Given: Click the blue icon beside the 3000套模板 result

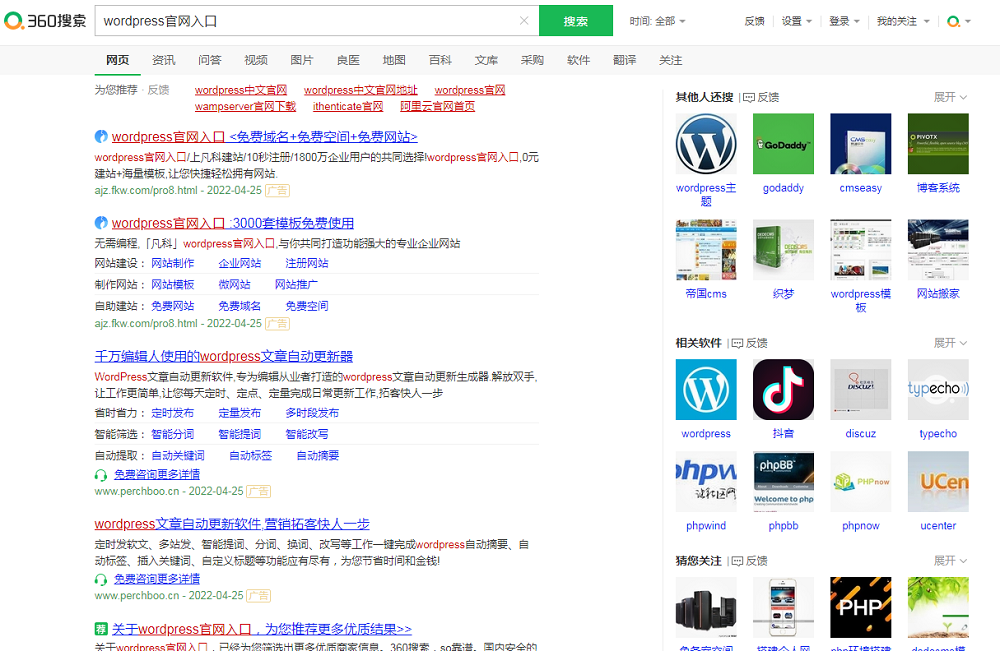Looking at the screenshot, I should [x=101, y=223].
